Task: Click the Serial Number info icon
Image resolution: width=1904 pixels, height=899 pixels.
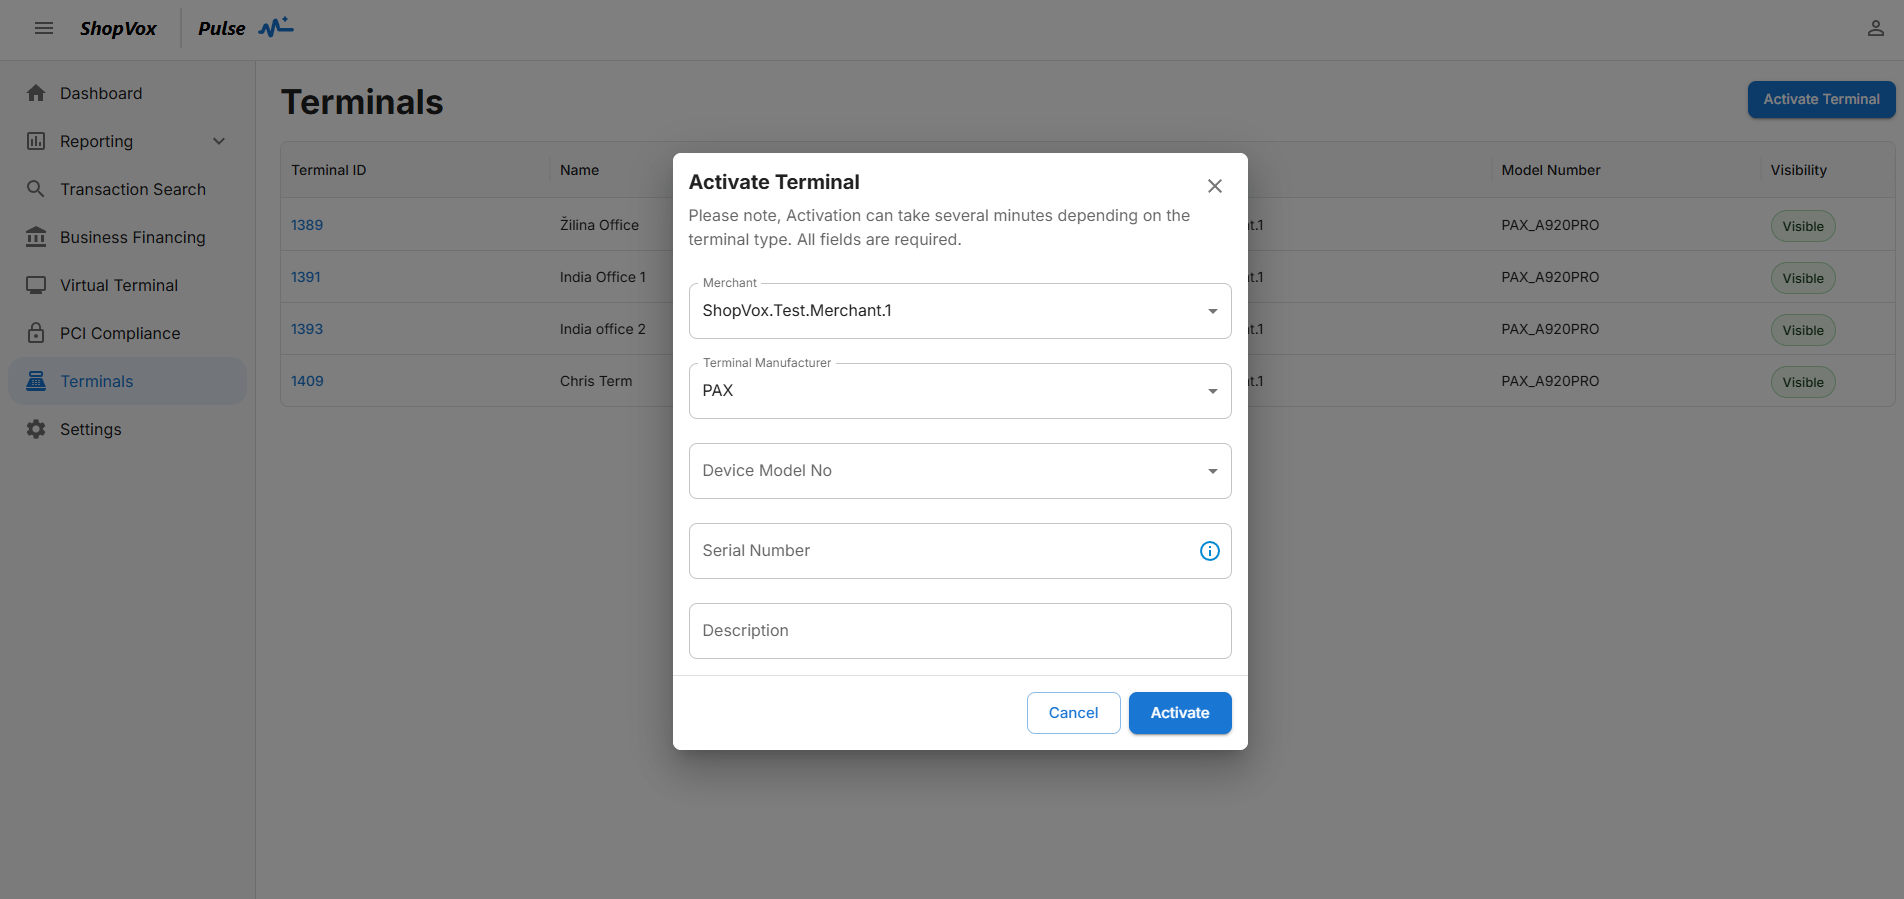Action: 1209,551
